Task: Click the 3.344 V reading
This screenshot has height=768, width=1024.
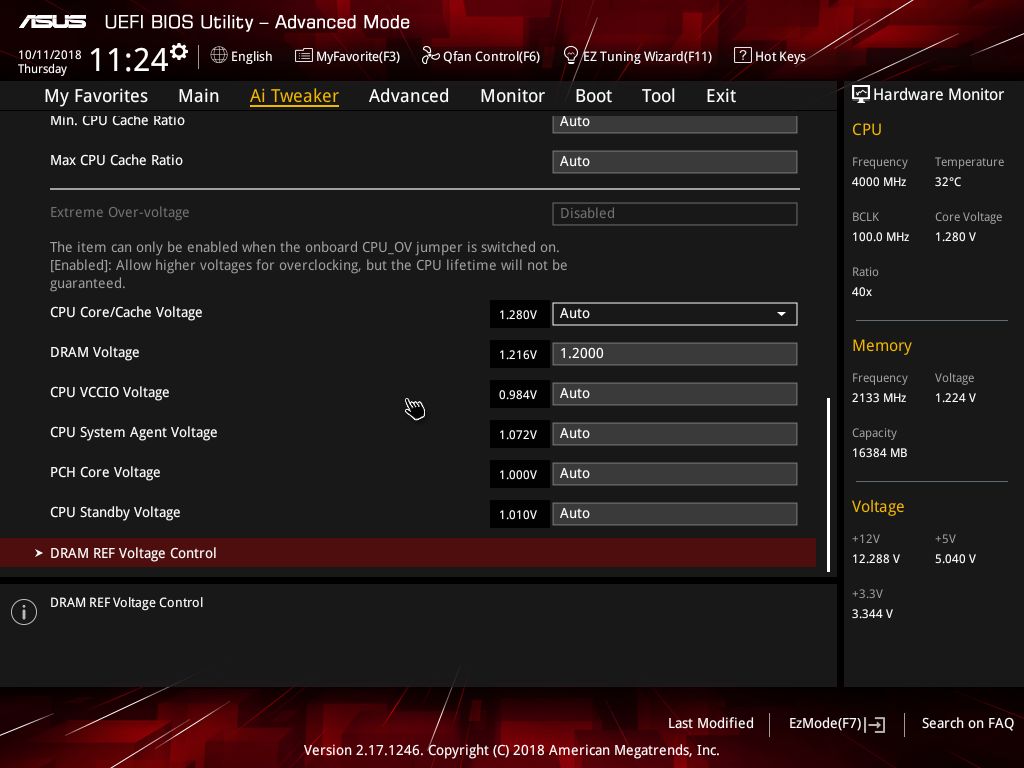Action: point(872,614)
